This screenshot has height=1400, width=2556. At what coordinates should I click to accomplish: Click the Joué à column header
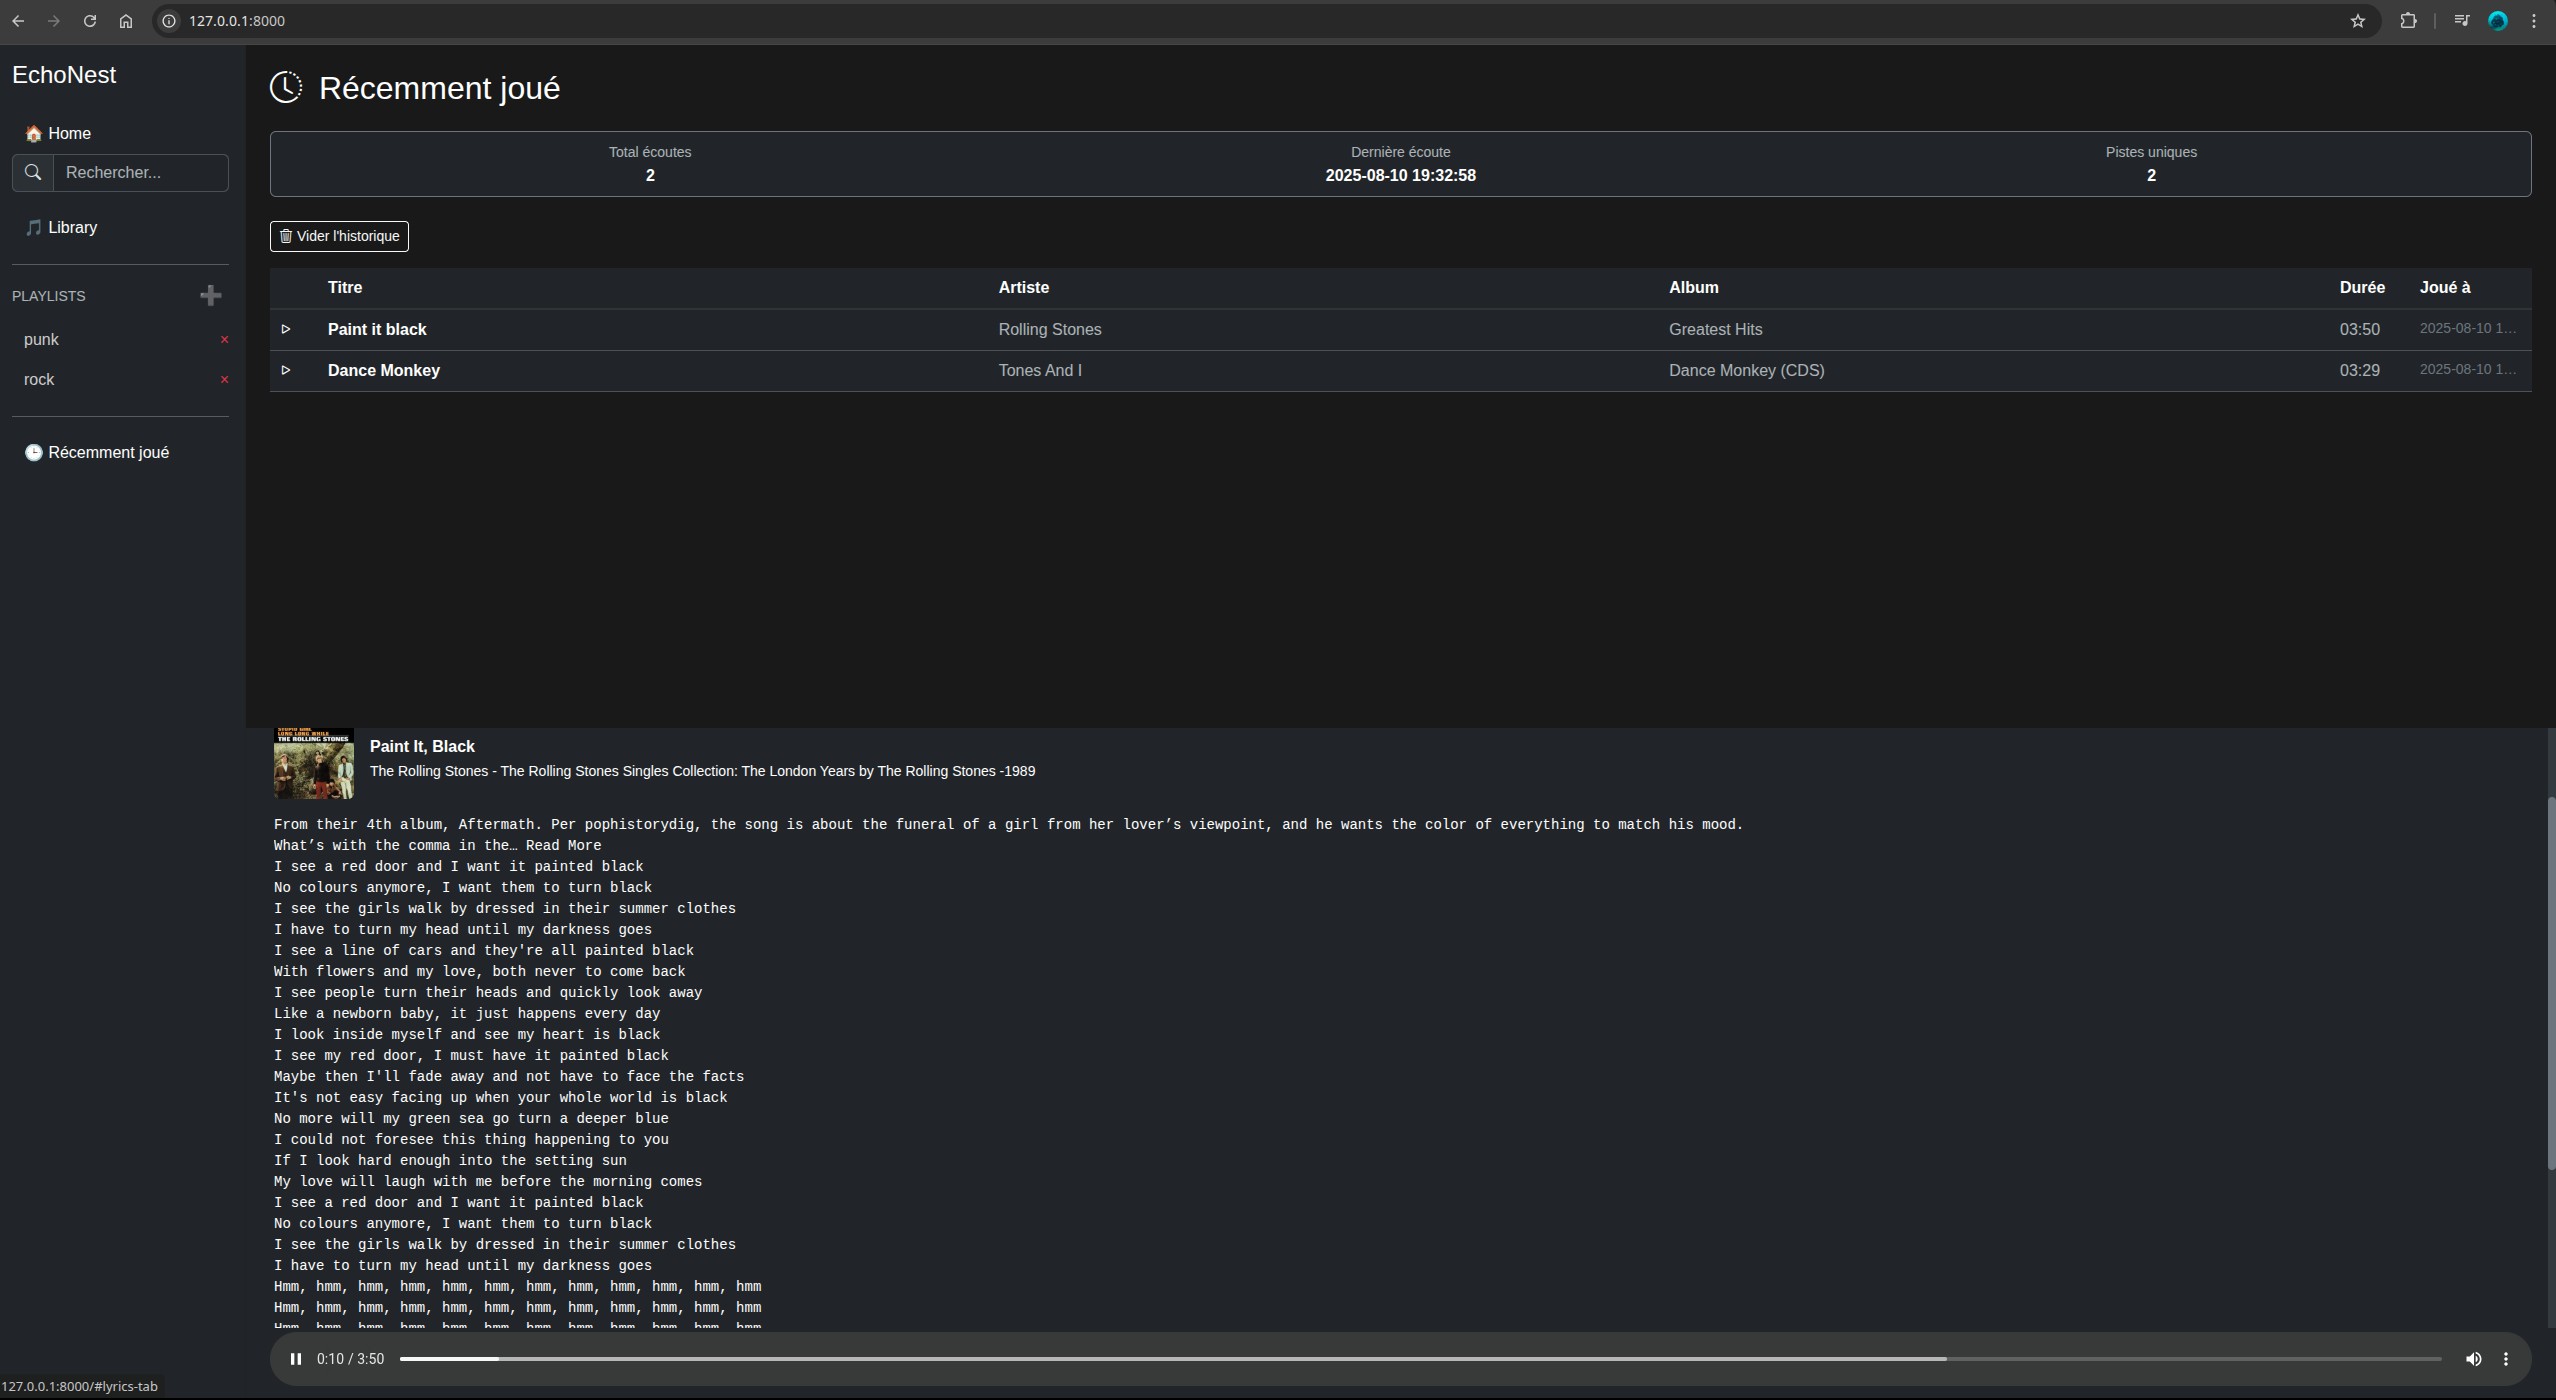point(2445,288)
